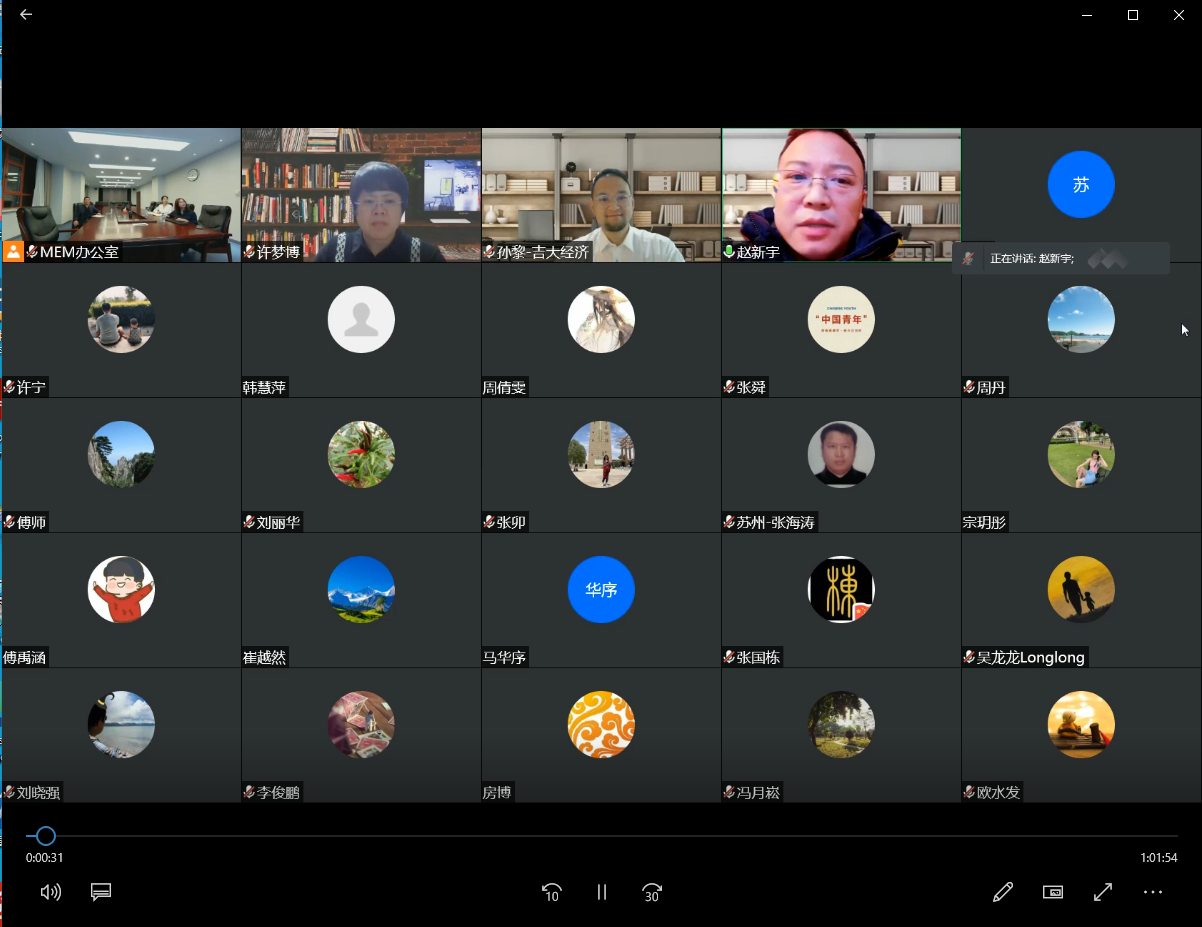Pause the video playback
The width and height of the screenshot is (1202, 927).
[x=602, y=892]
